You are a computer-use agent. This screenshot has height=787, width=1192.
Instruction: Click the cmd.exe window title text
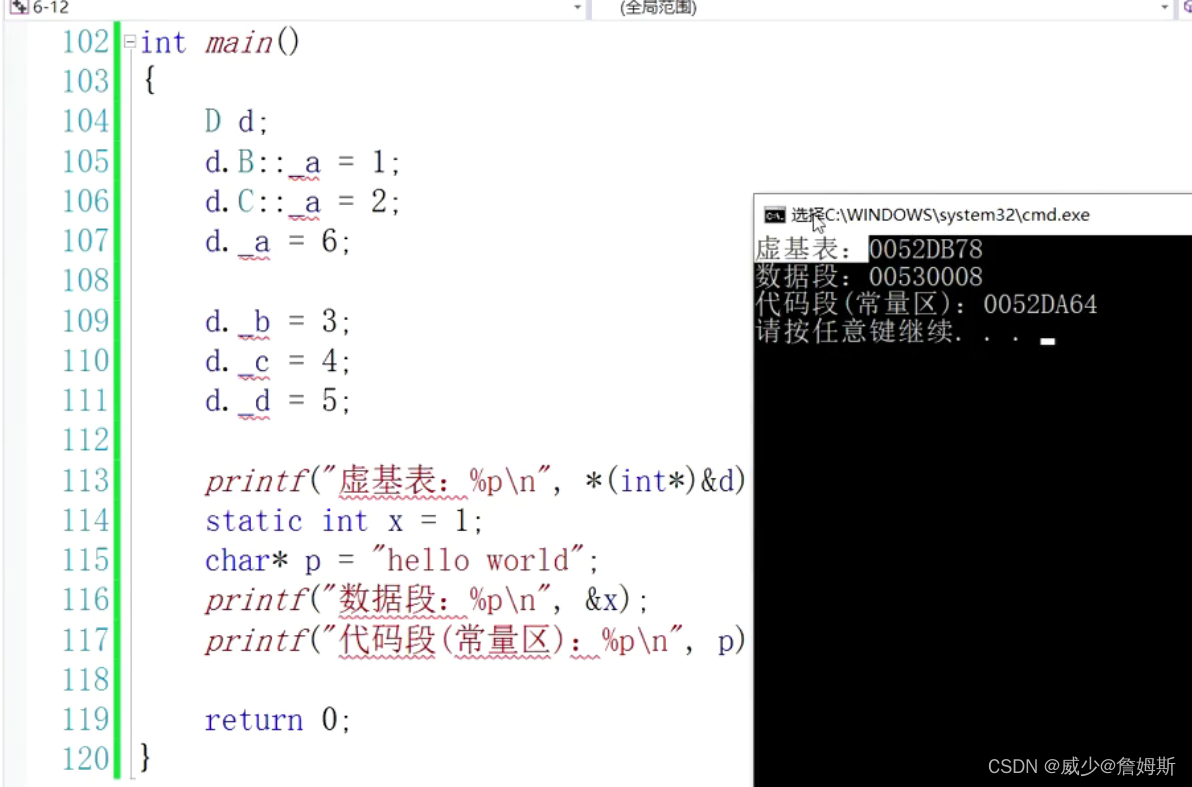point(940,215)
